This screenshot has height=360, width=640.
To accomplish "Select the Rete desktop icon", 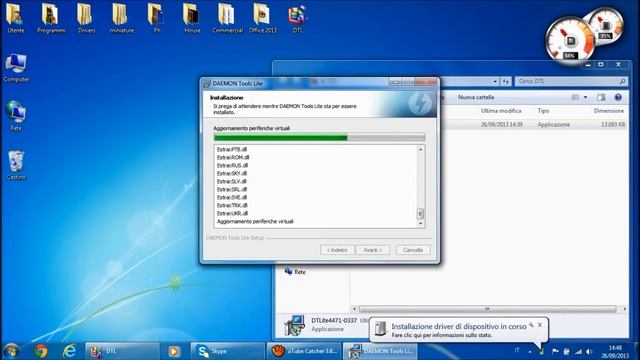I will pyautogui.click(x=16, y=116).
